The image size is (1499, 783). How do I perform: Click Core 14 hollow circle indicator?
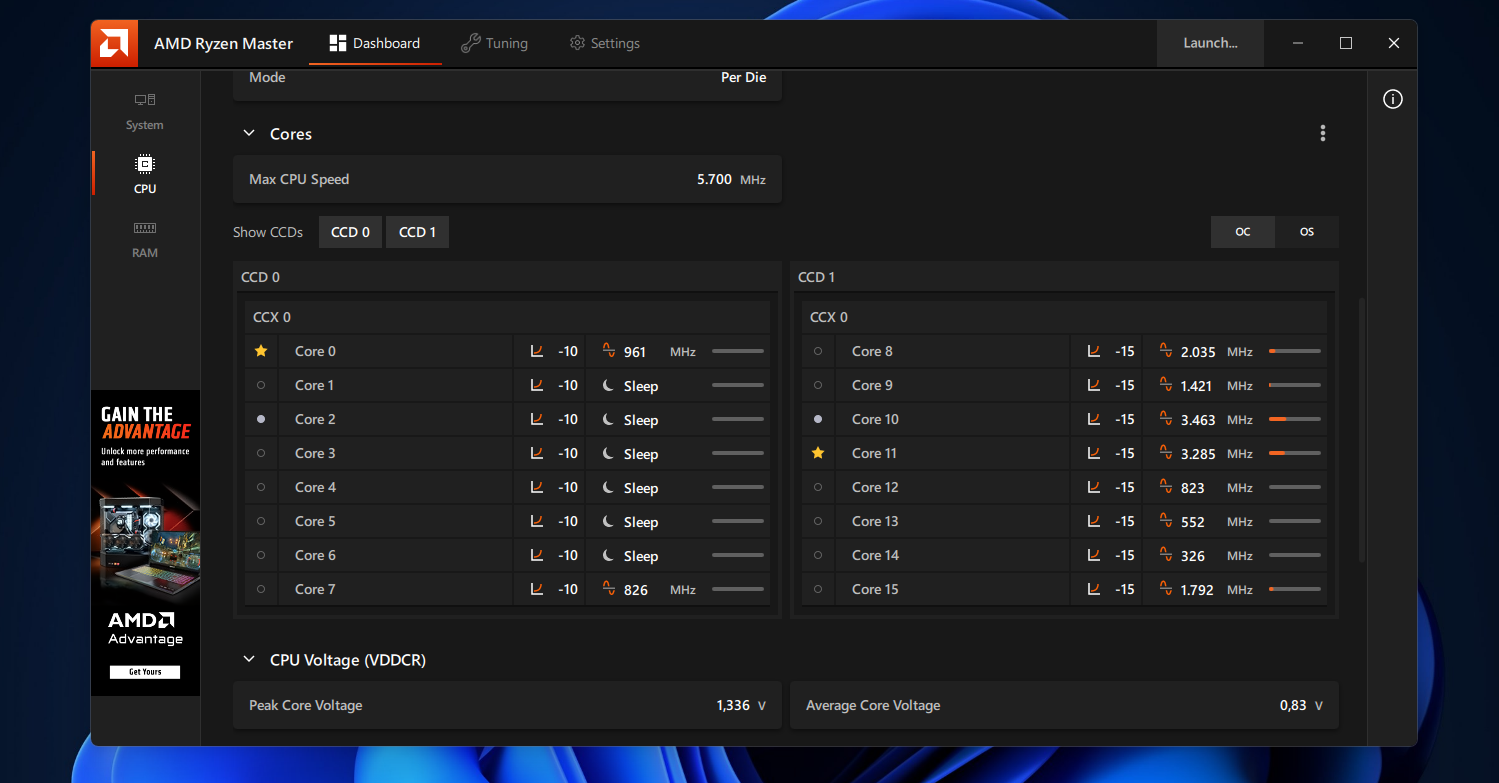tap(818, 555)
